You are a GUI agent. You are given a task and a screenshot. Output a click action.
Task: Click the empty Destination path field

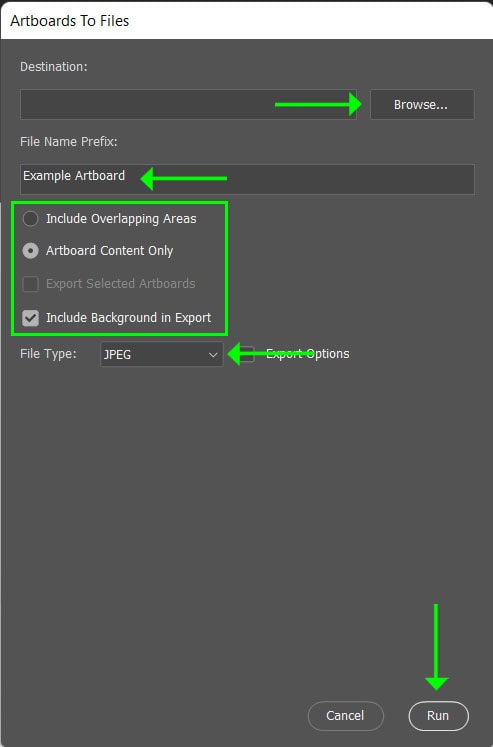pos(188,104)
